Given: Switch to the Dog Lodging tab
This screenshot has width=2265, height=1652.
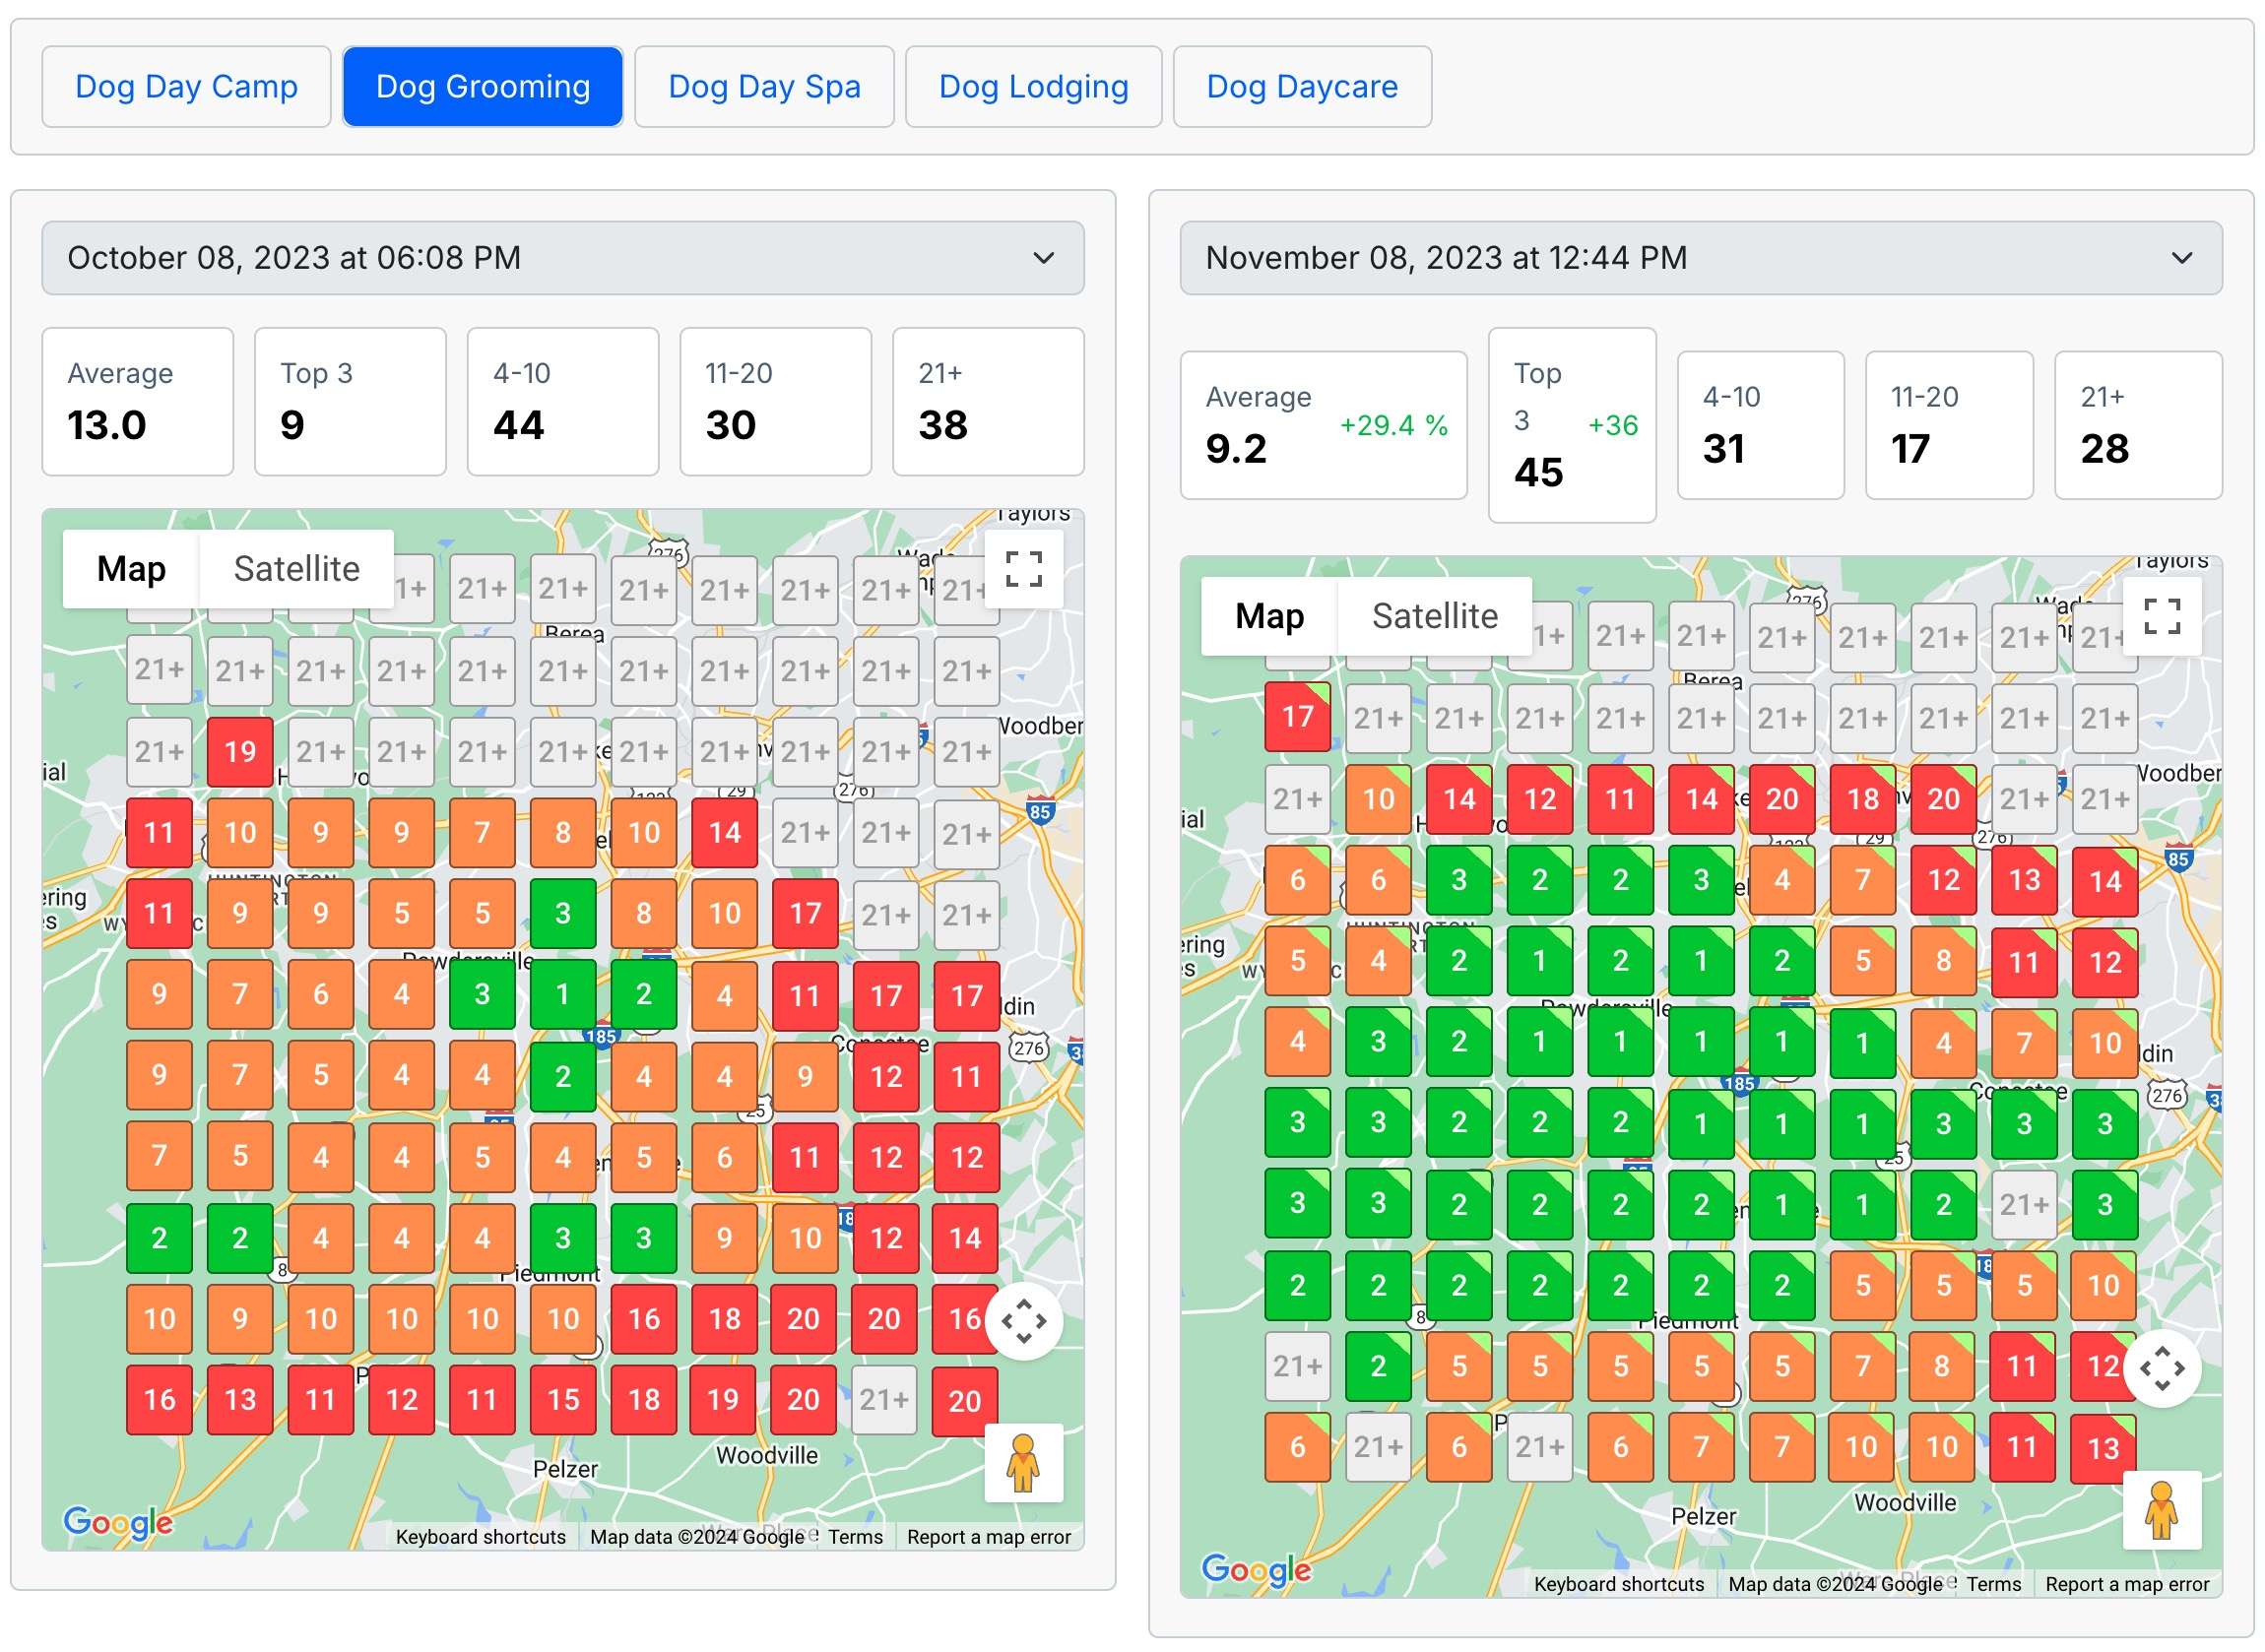Looking at the screenshot, I should coord(1032,87).
